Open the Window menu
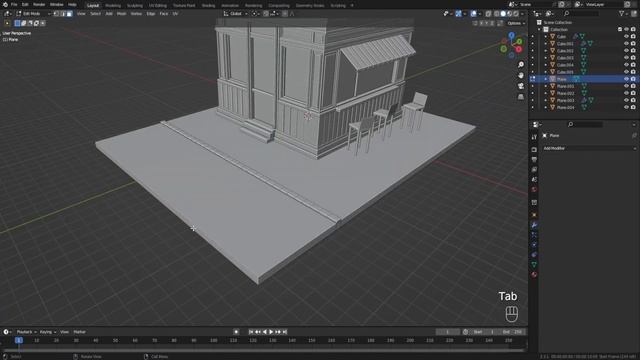Viewport: 640px width, 360px height. pos(56,4)
